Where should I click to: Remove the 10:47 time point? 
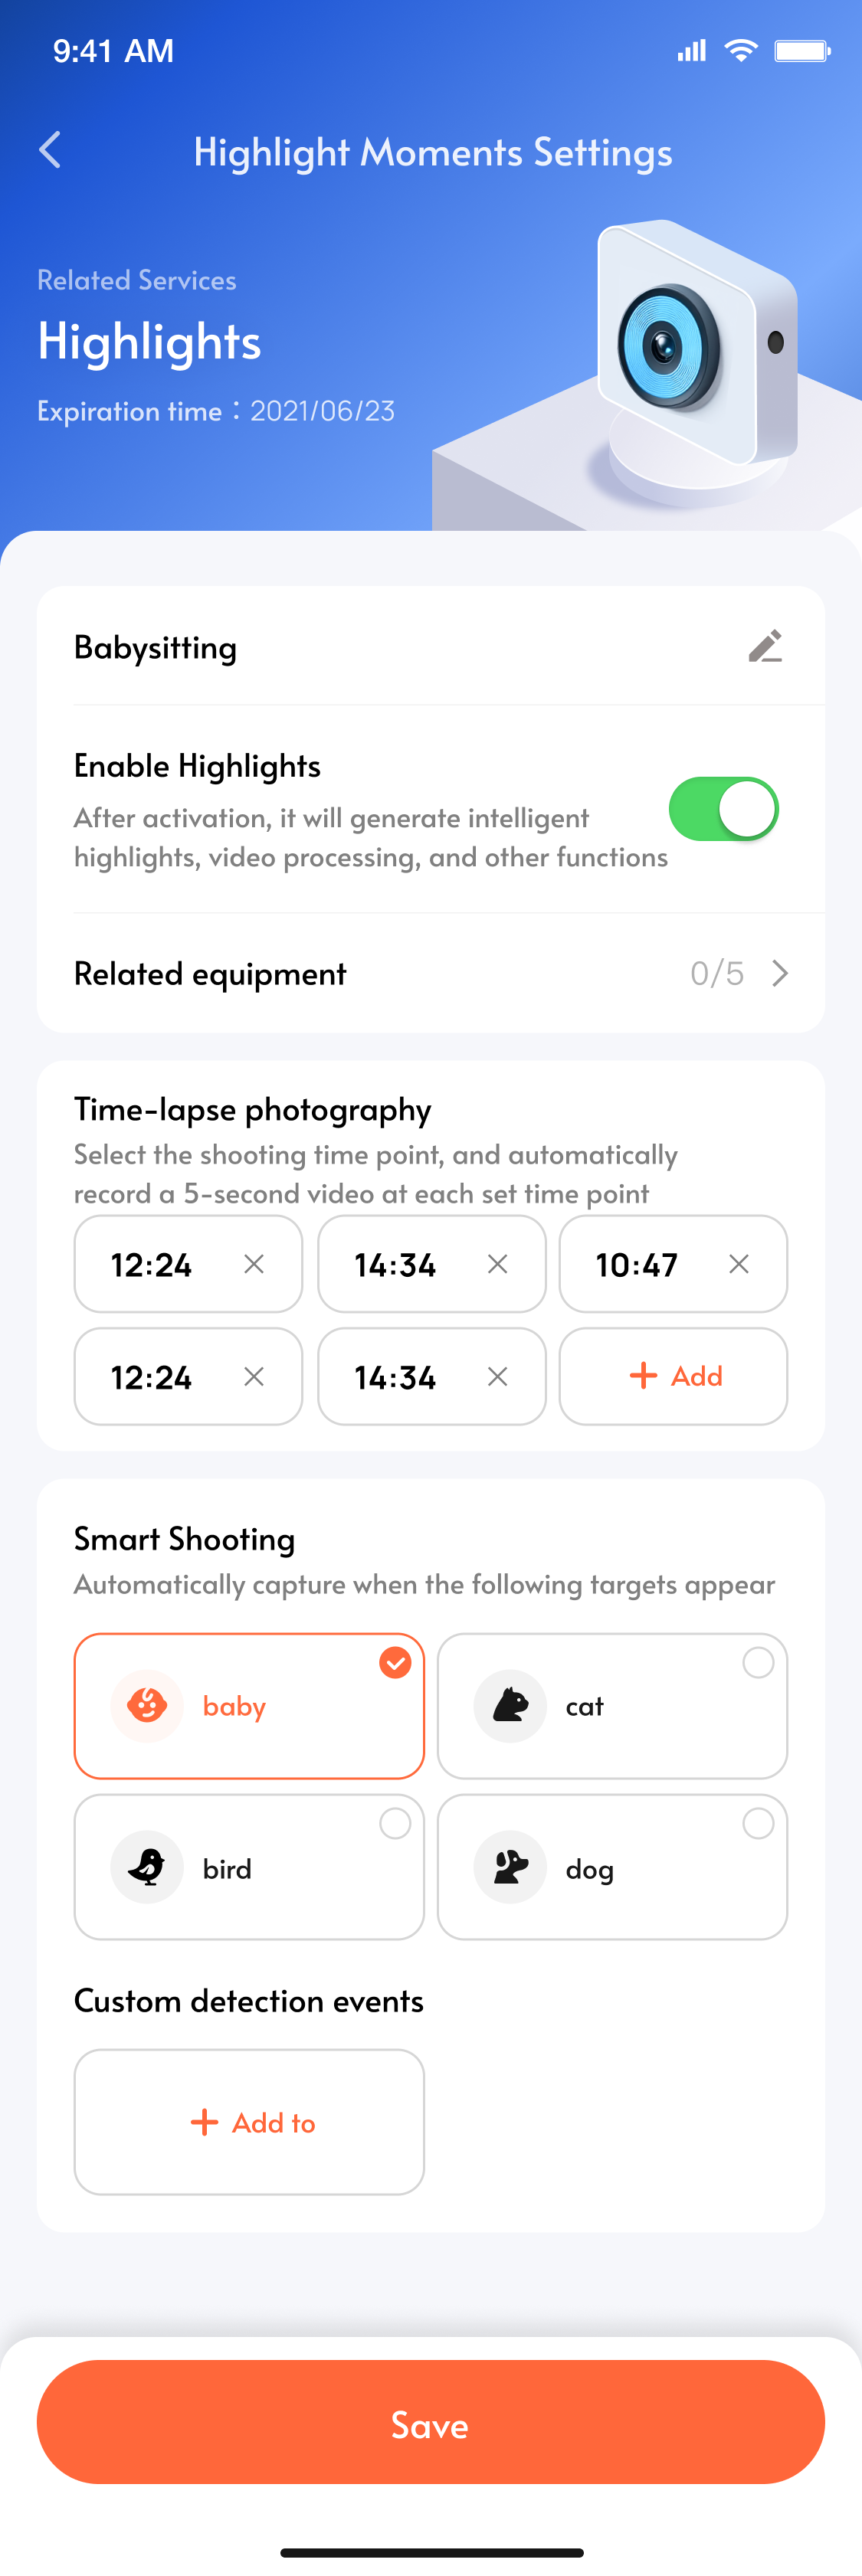[739, 1264]
